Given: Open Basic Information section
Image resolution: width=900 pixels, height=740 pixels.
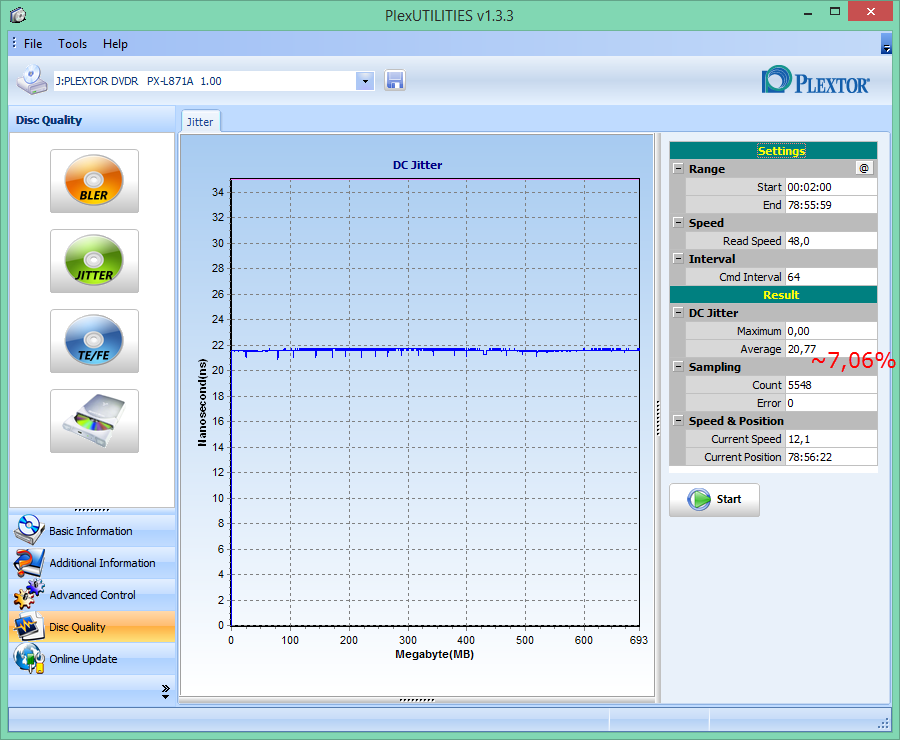Looking at the screenshot, I should coord(92,530).
